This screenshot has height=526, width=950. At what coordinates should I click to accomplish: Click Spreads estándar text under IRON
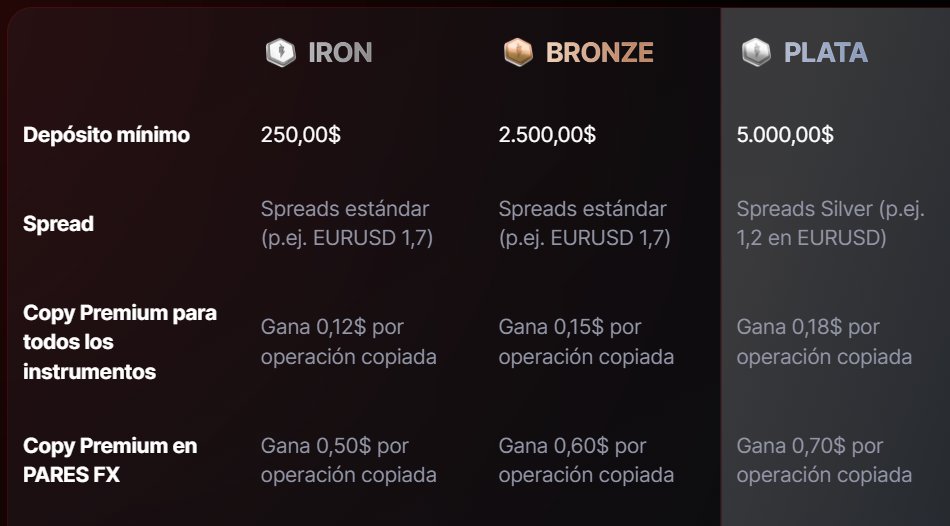[x=345, y=223]
